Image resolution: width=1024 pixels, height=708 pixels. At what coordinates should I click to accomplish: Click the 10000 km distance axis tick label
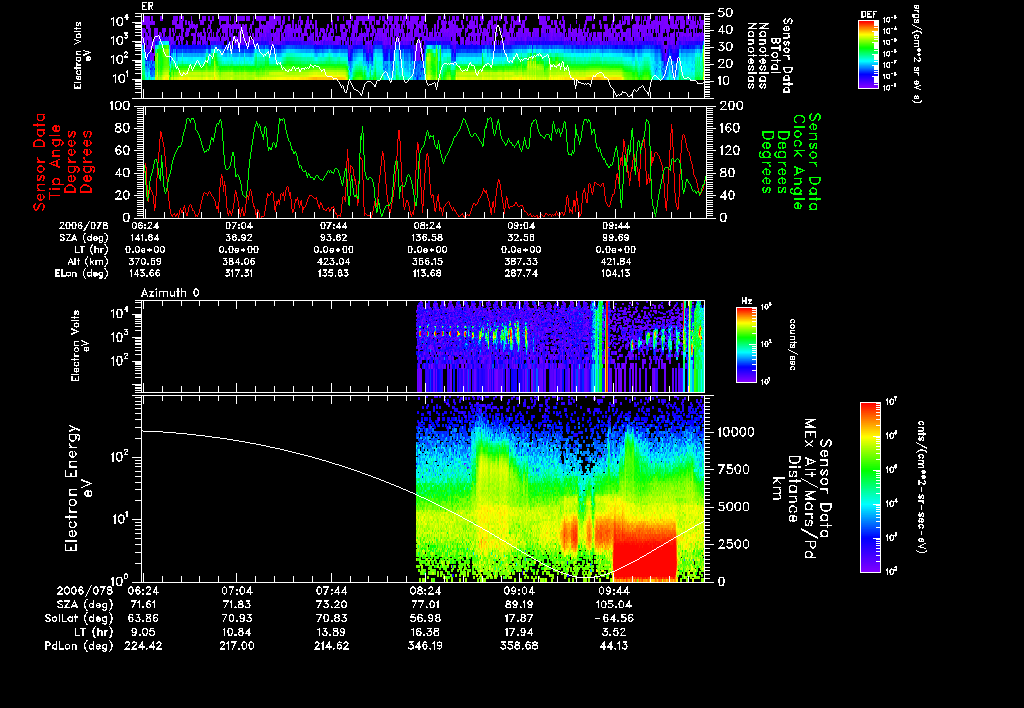(x=736, y=432)
